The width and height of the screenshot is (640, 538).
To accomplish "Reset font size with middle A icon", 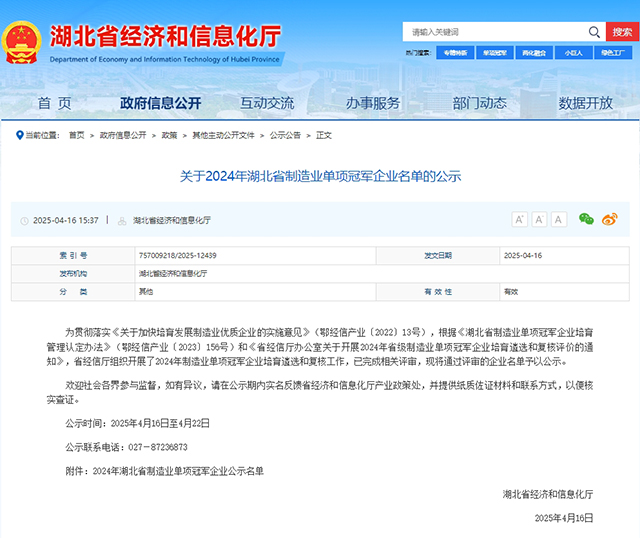I will coord(539,219).
